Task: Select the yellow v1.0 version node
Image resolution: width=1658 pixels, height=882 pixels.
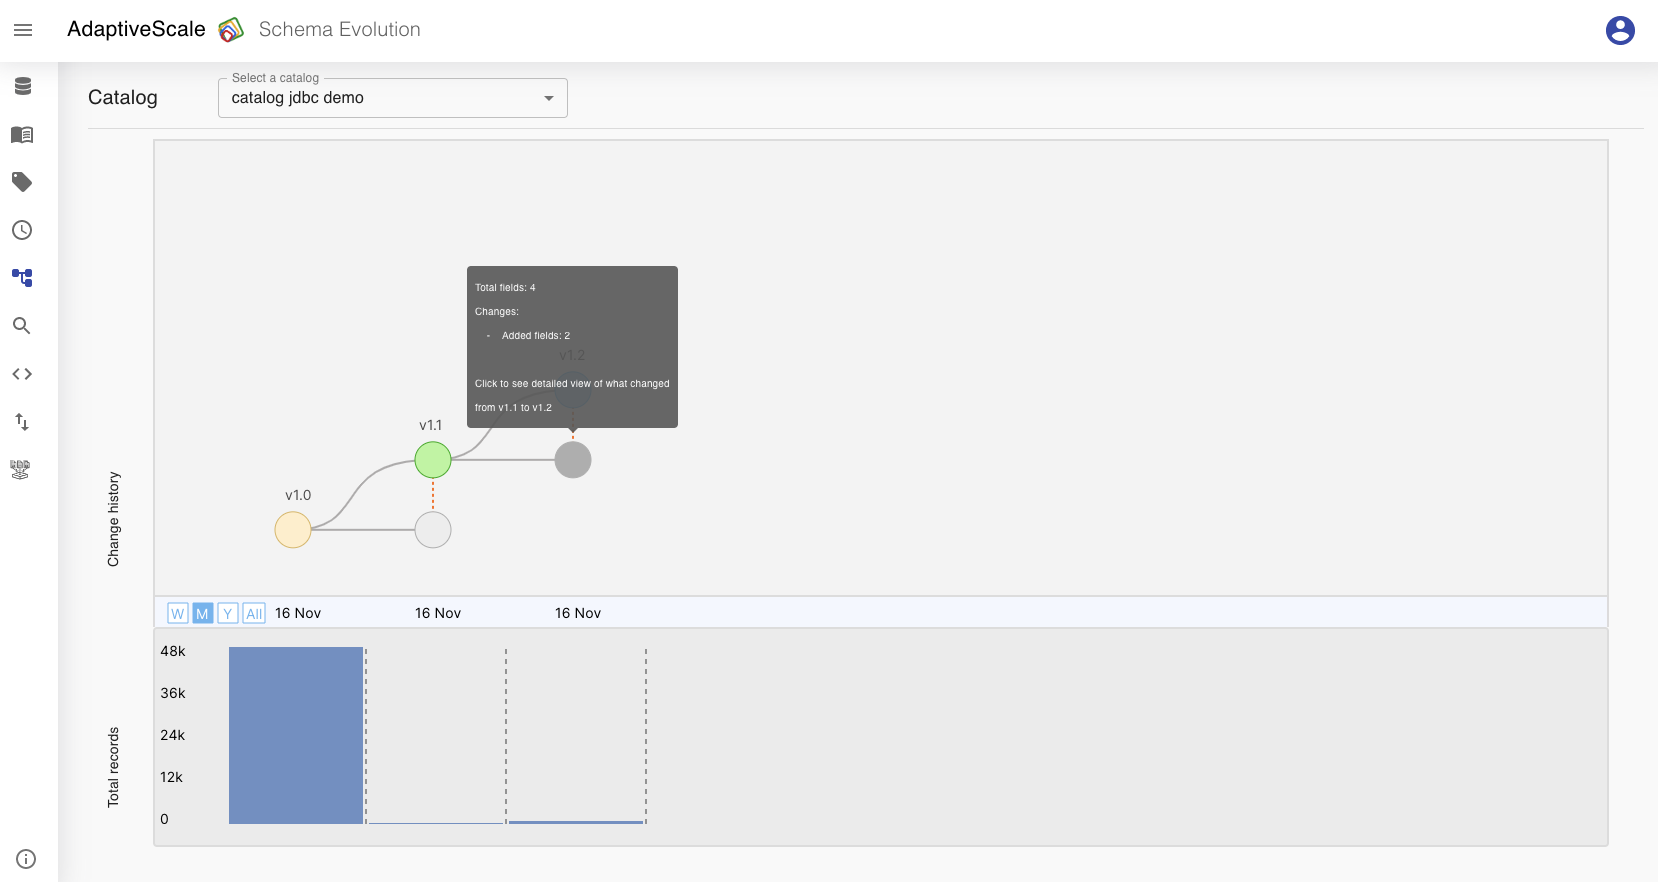Action: tap(293, 530)
